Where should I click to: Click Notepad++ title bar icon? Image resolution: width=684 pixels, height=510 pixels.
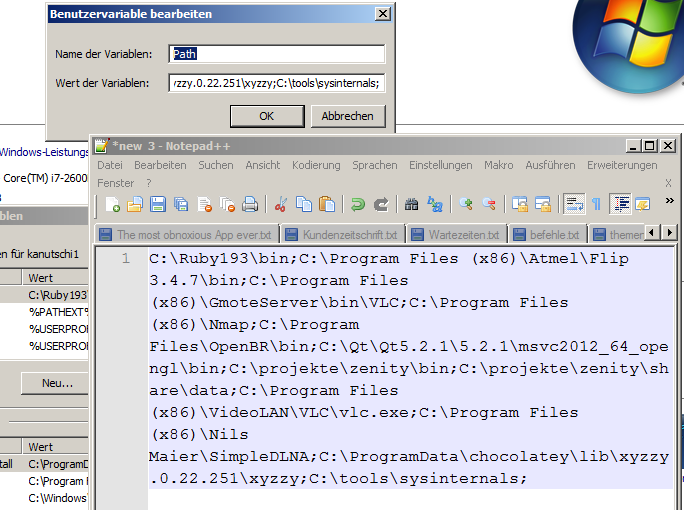click(x=102, y=146)
